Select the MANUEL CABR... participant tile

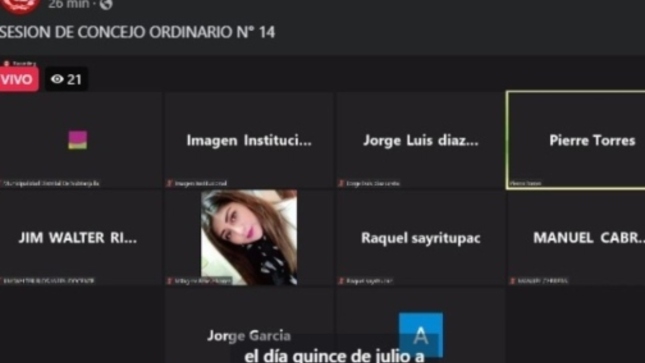(576, 237)
